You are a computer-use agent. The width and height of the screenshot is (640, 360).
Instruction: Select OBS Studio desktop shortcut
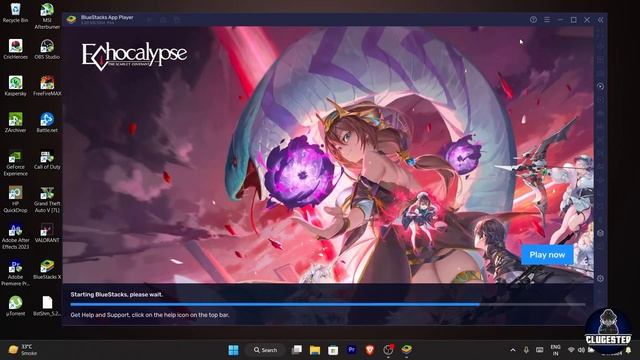47,49
